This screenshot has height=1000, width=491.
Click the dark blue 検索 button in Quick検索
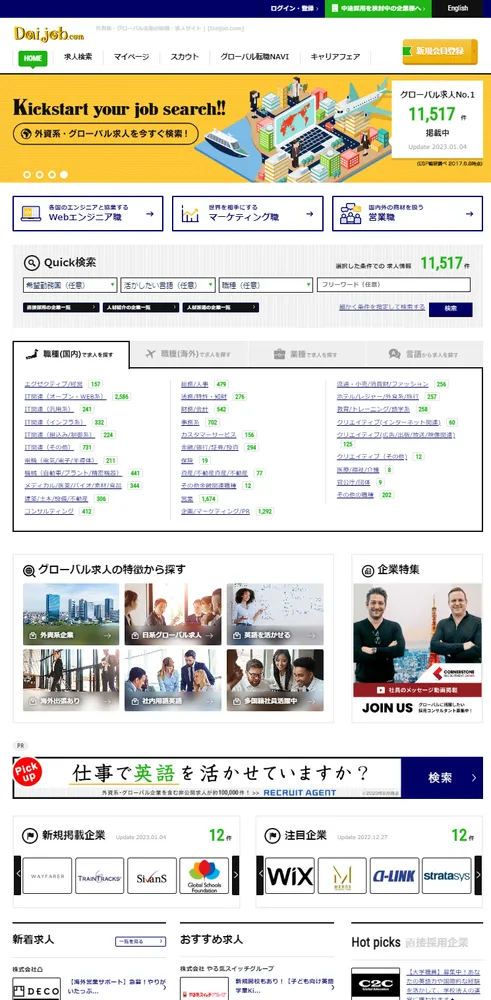[451, 309]
